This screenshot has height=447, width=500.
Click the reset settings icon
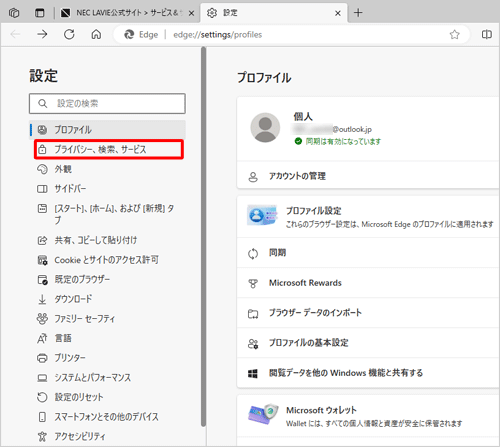tap(42, 397)
